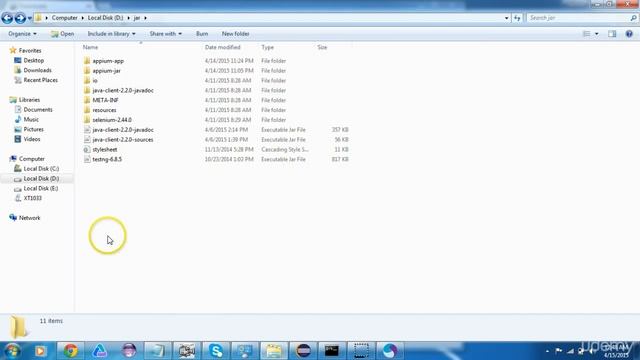This screenshot has height=360, width=640.
Task: Select the resources folder icon
Action: point(87,110)
